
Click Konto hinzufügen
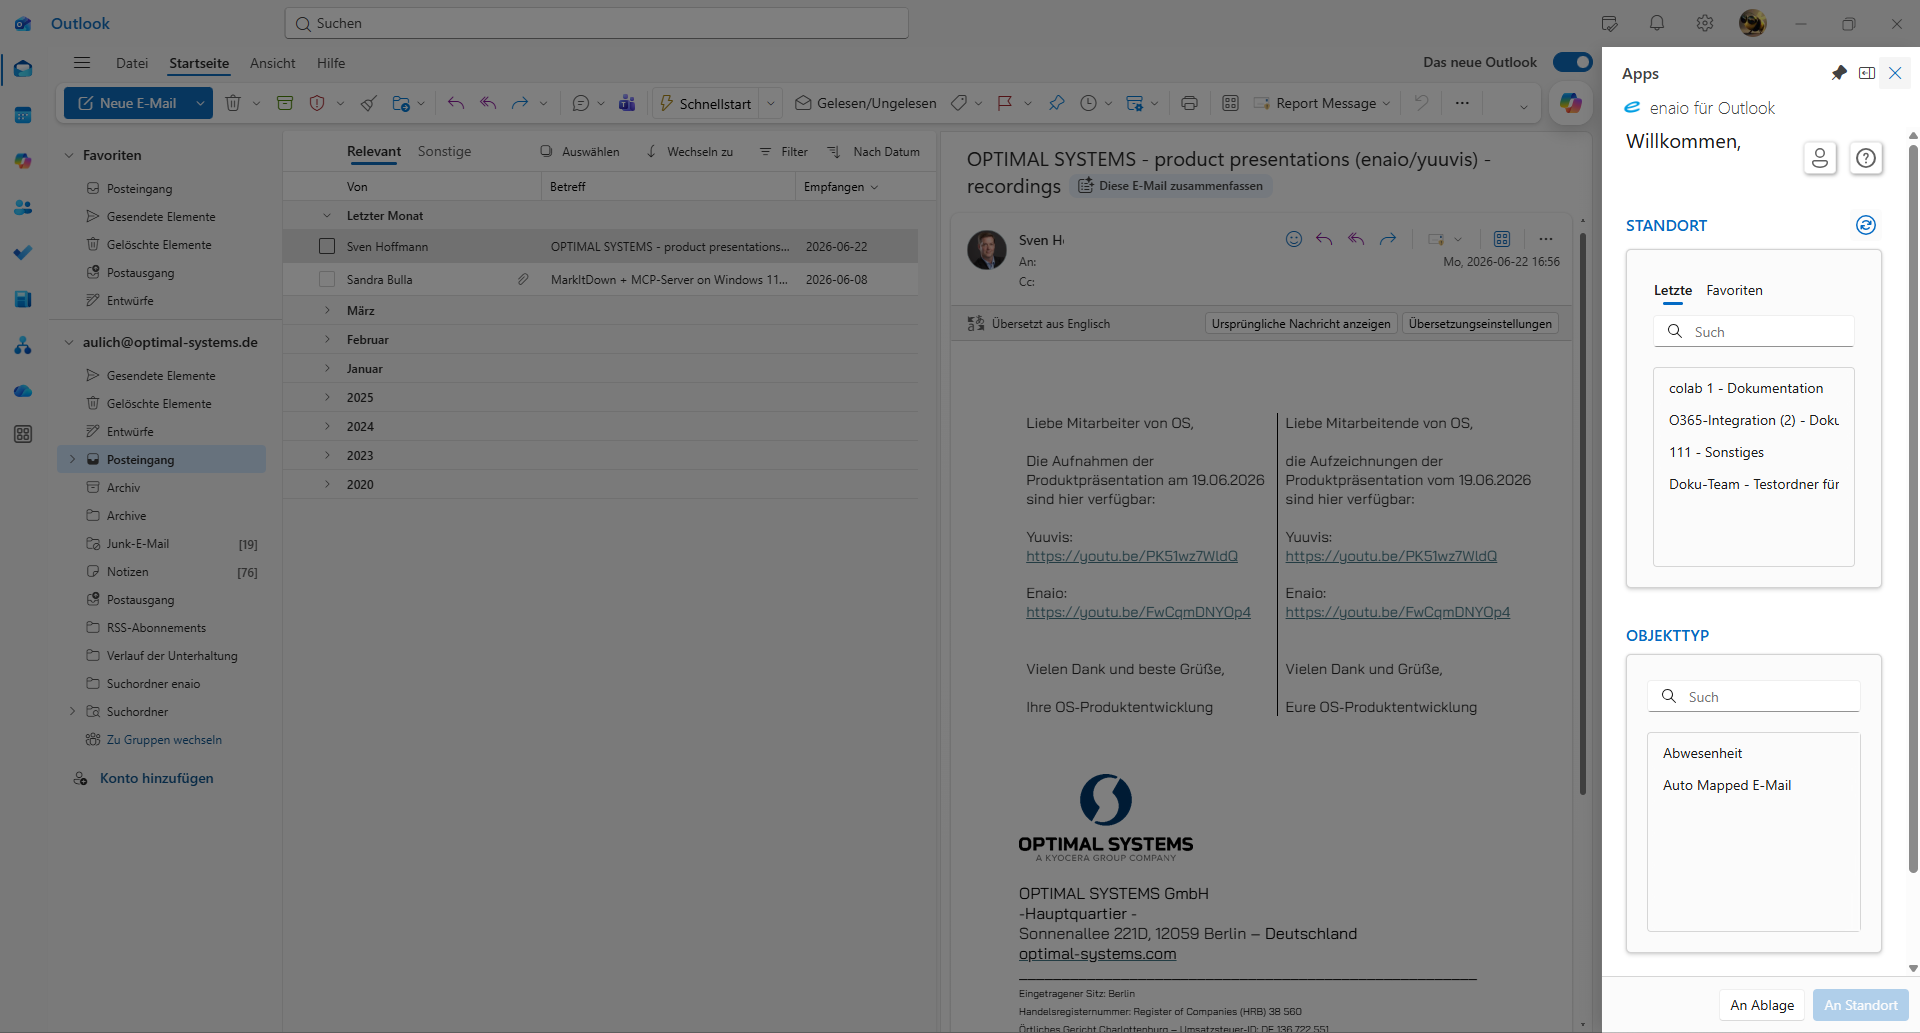pos(156,778)
